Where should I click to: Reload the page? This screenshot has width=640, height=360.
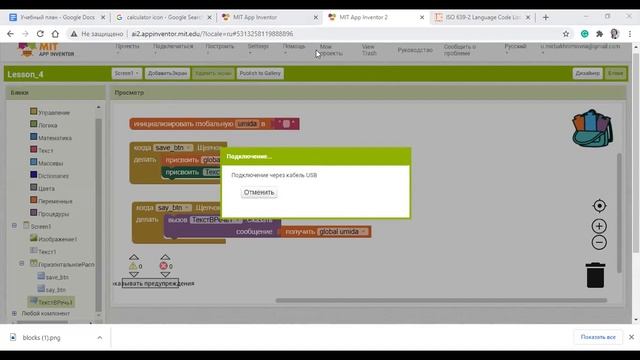(40, 34)
